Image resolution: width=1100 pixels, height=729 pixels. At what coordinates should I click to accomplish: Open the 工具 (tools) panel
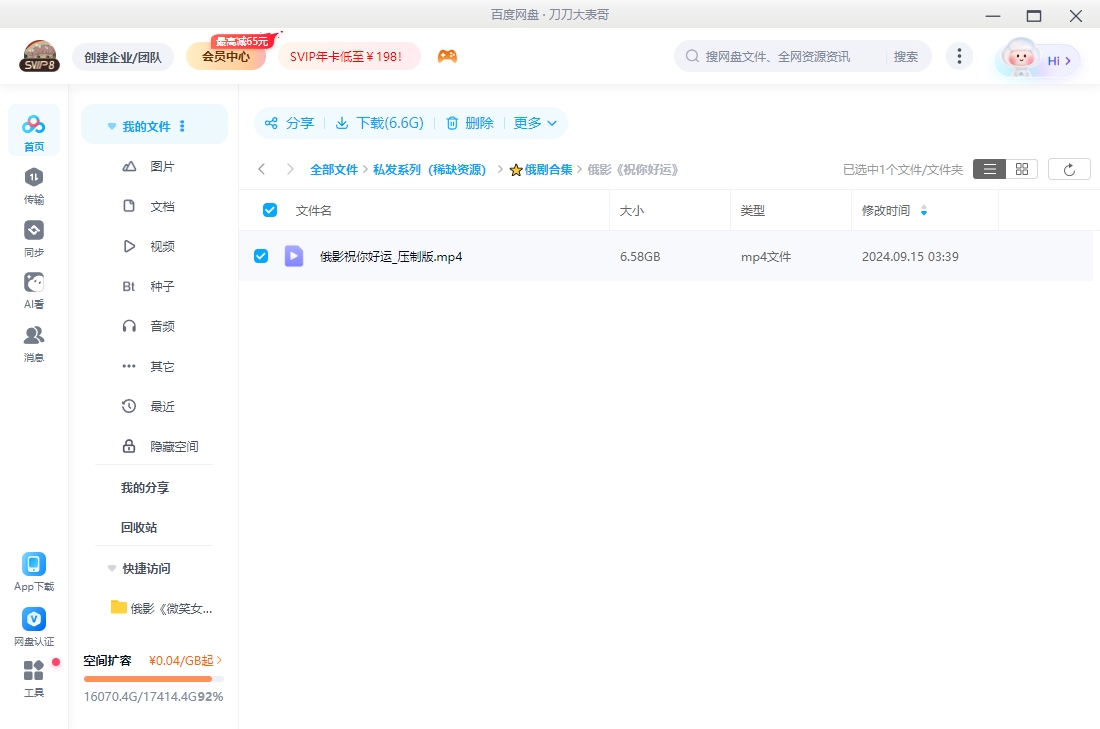click(x=34, y=675)
